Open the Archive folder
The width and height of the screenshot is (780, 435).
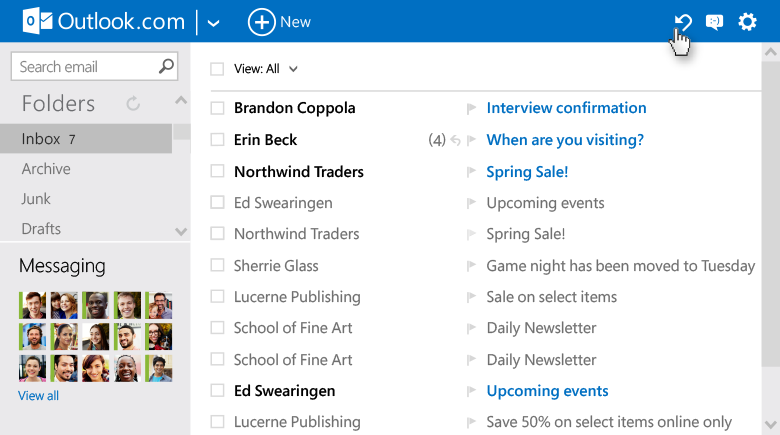[46, 169]
